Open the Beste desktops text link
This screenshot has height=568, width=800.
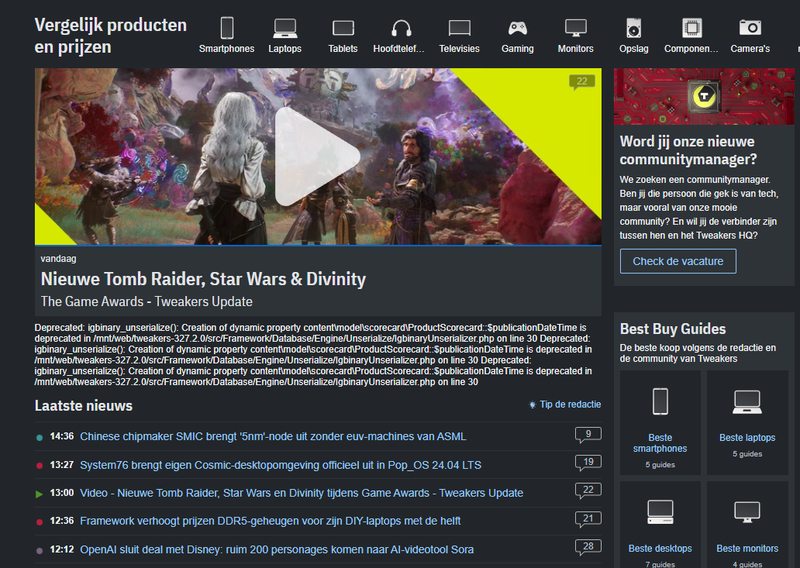click(x=660, y=549)
